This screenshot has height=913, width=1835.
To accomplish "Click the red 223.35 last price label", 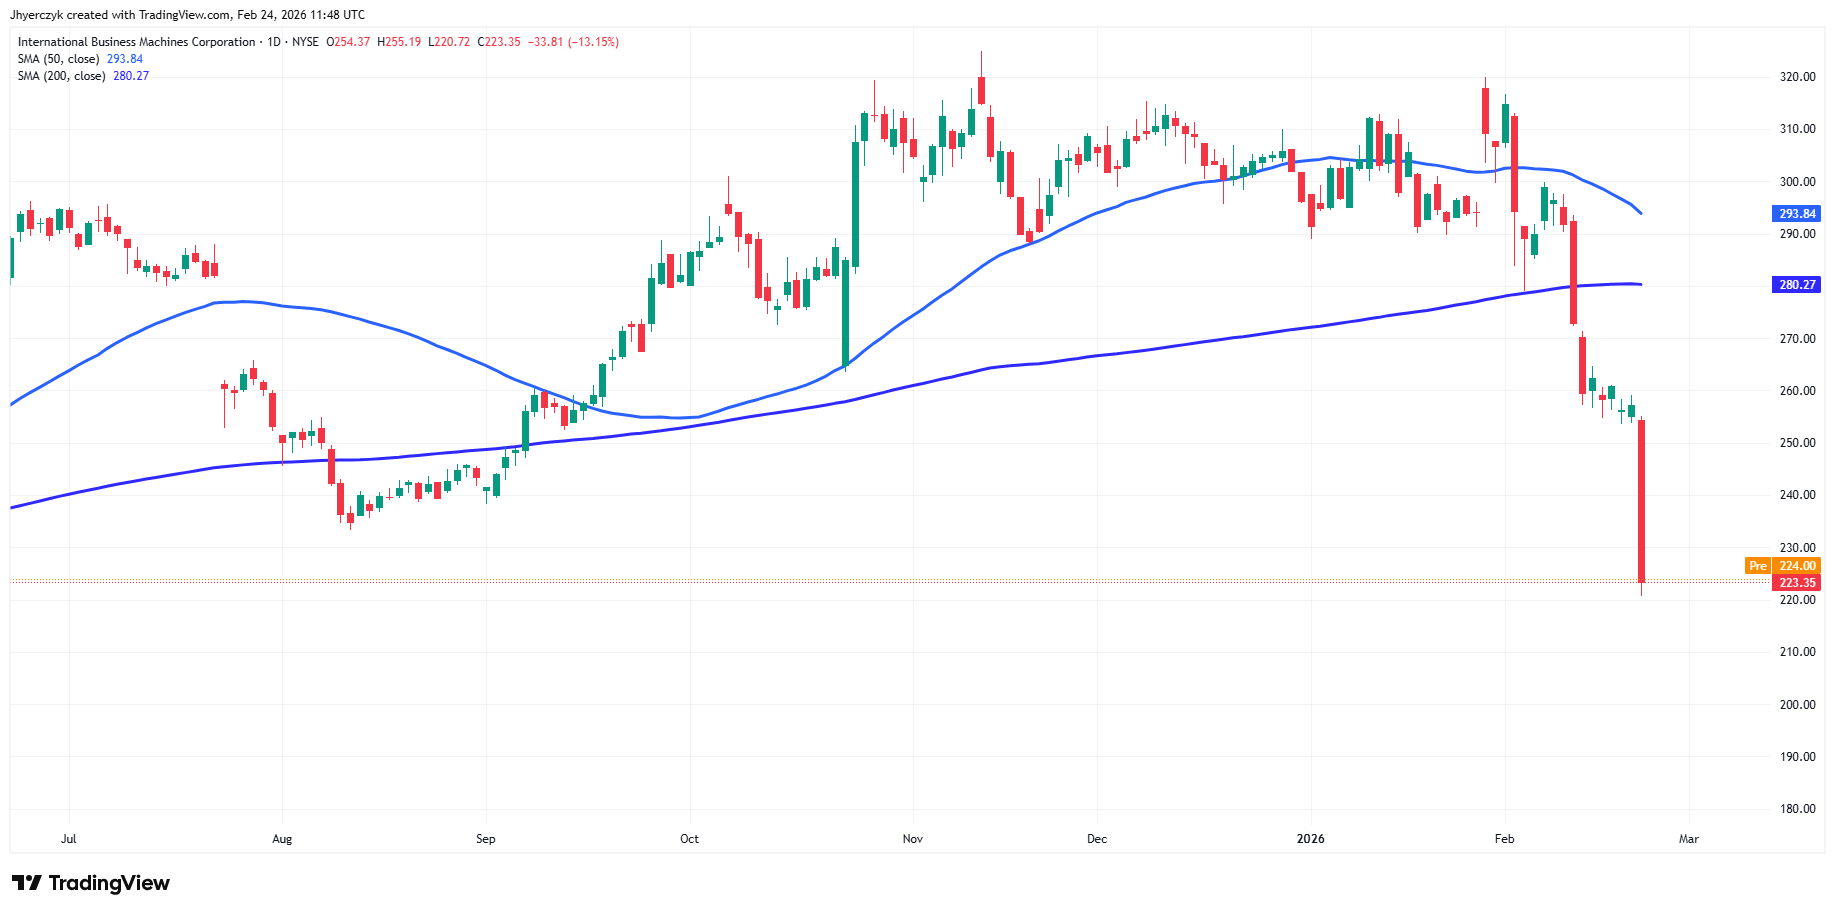I will (1797, 583).
